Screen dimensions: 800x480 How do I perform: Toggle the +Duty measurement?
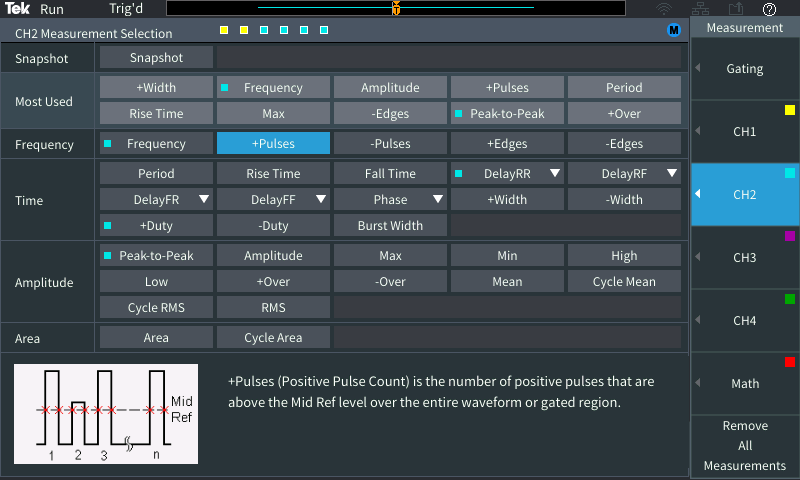click(156, 226)
